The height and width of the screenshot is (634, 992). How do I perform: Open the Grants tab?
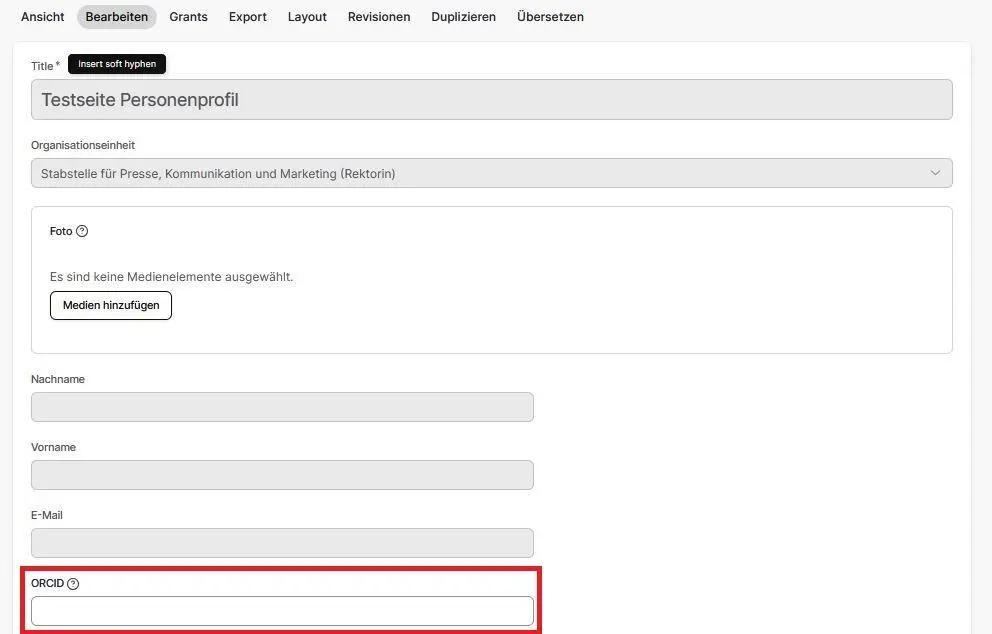[x=188, y=17]
